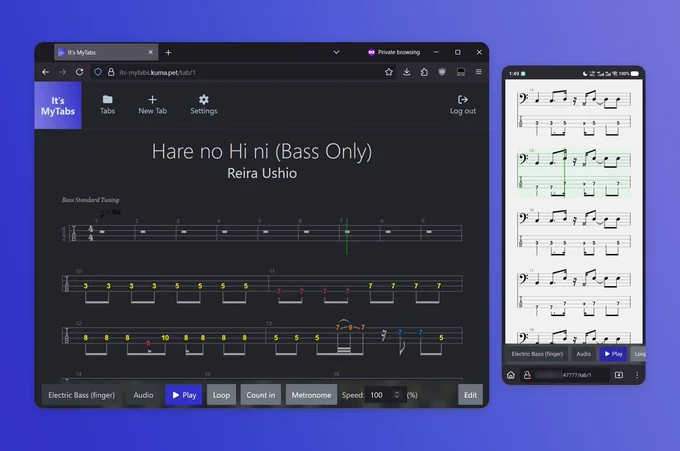
Task: Create a New Tab with the plus icon
Action: (x=152, y=105)
